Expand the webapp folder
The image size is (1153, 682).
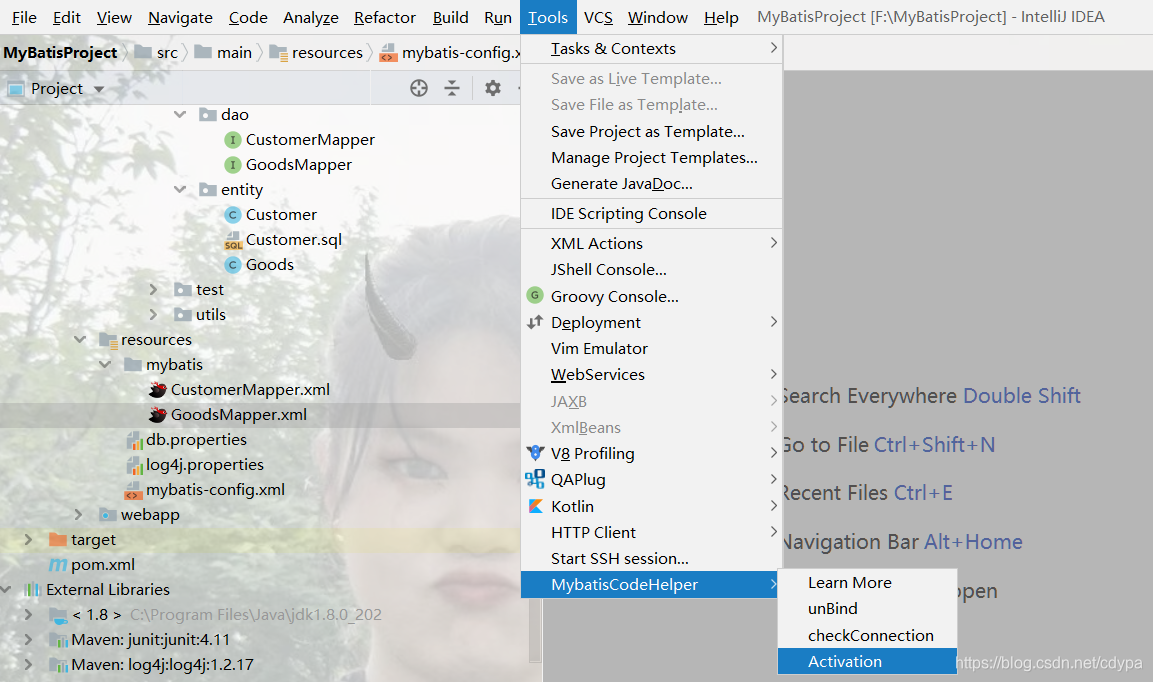click(79, 515)
